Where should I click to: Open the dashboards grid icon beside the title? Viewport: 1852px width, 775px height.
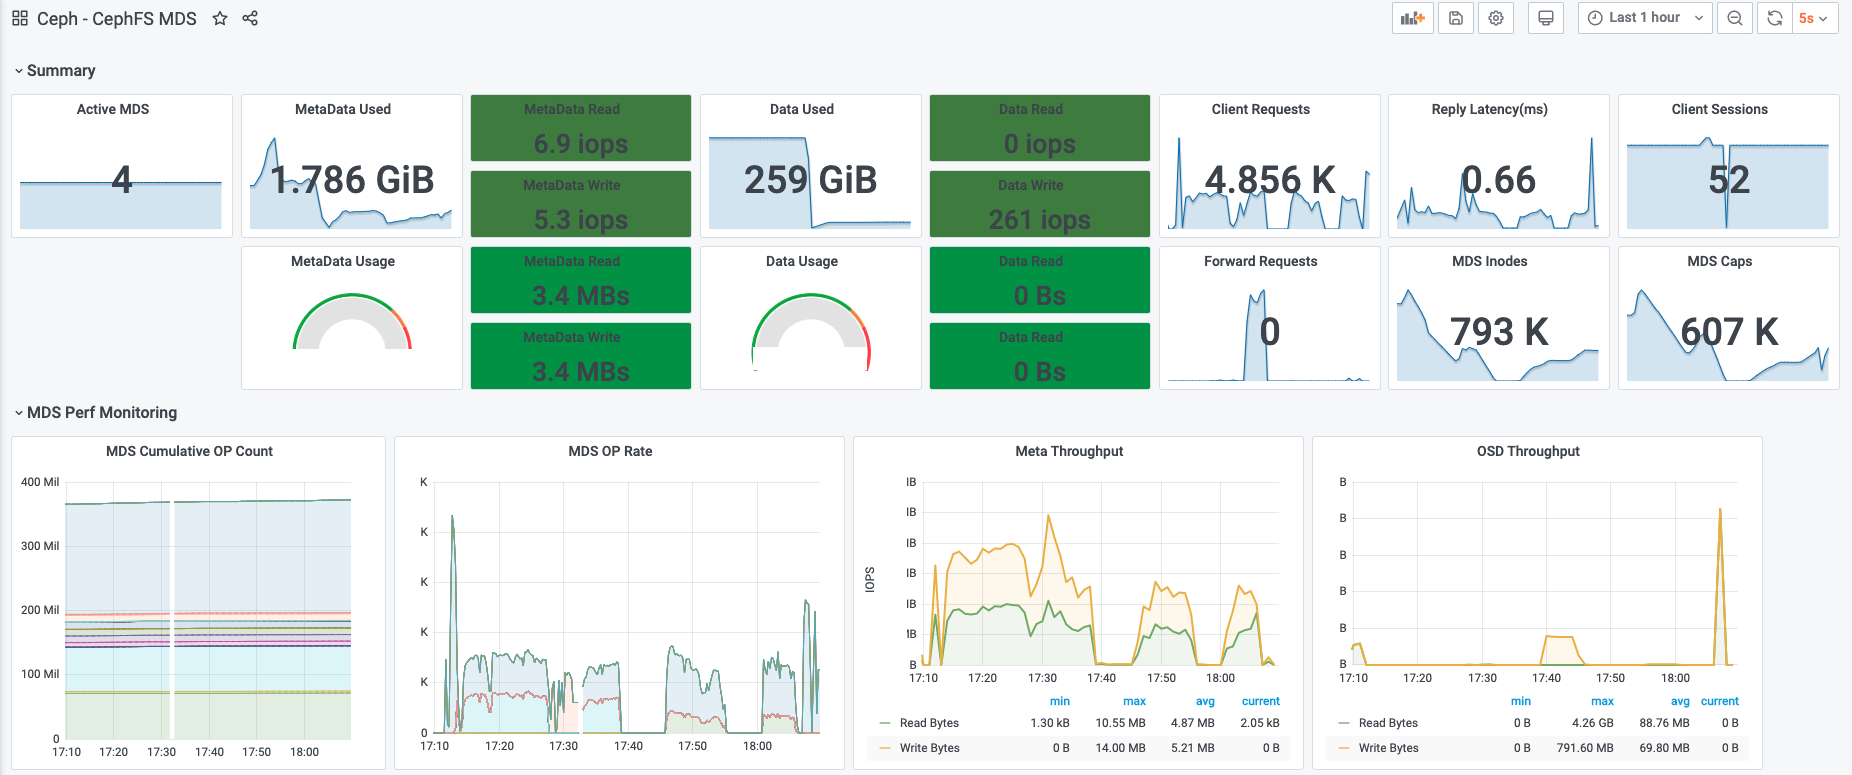tap(20, 18)
